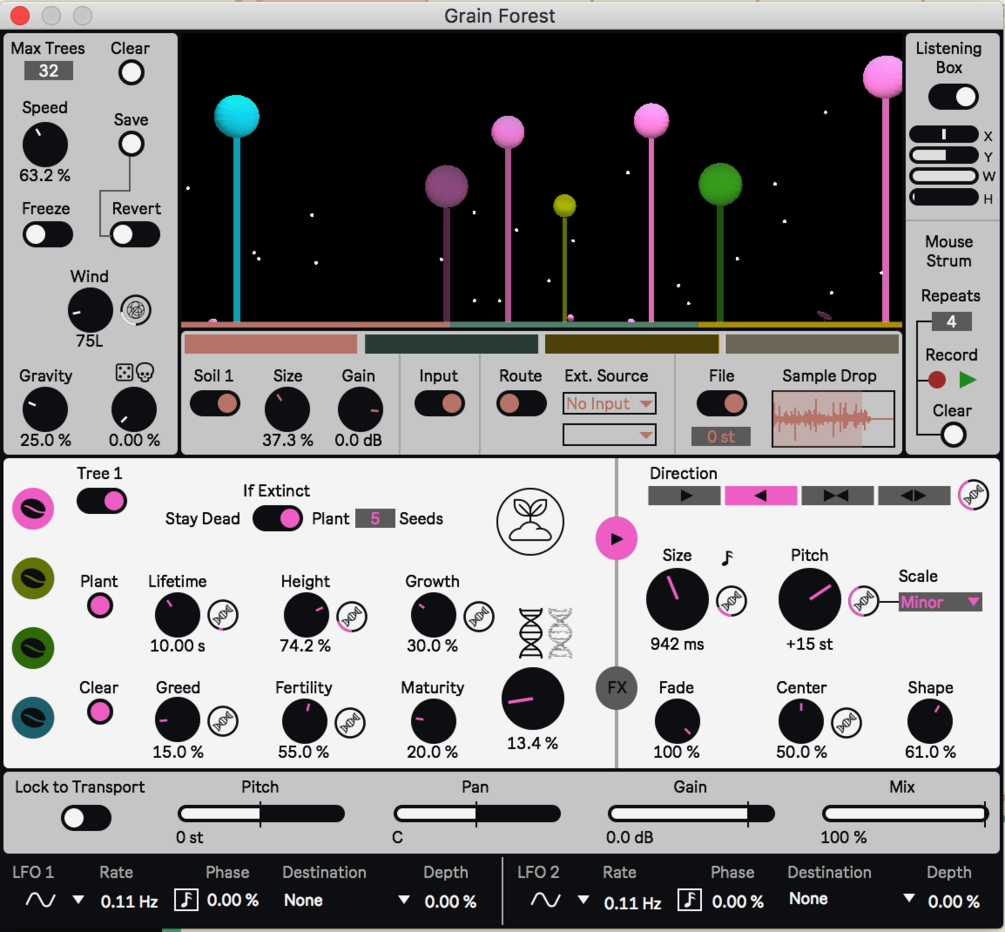Click the skull icon above mortality knob
This screenshot has width=1005, height=932.
(145, 372)
